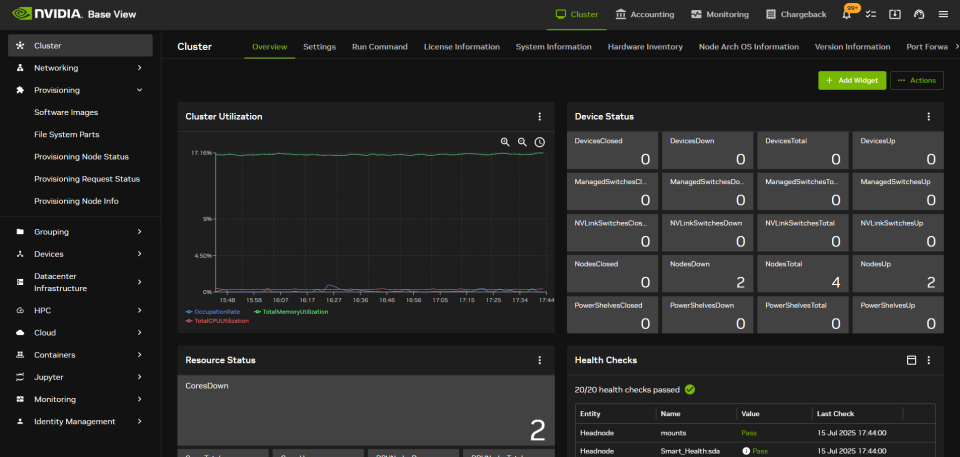The width and height of the screenshot is (960, 457).
Task: Click the clock time-range icon on chart
Action: click(x=540, y=143)
